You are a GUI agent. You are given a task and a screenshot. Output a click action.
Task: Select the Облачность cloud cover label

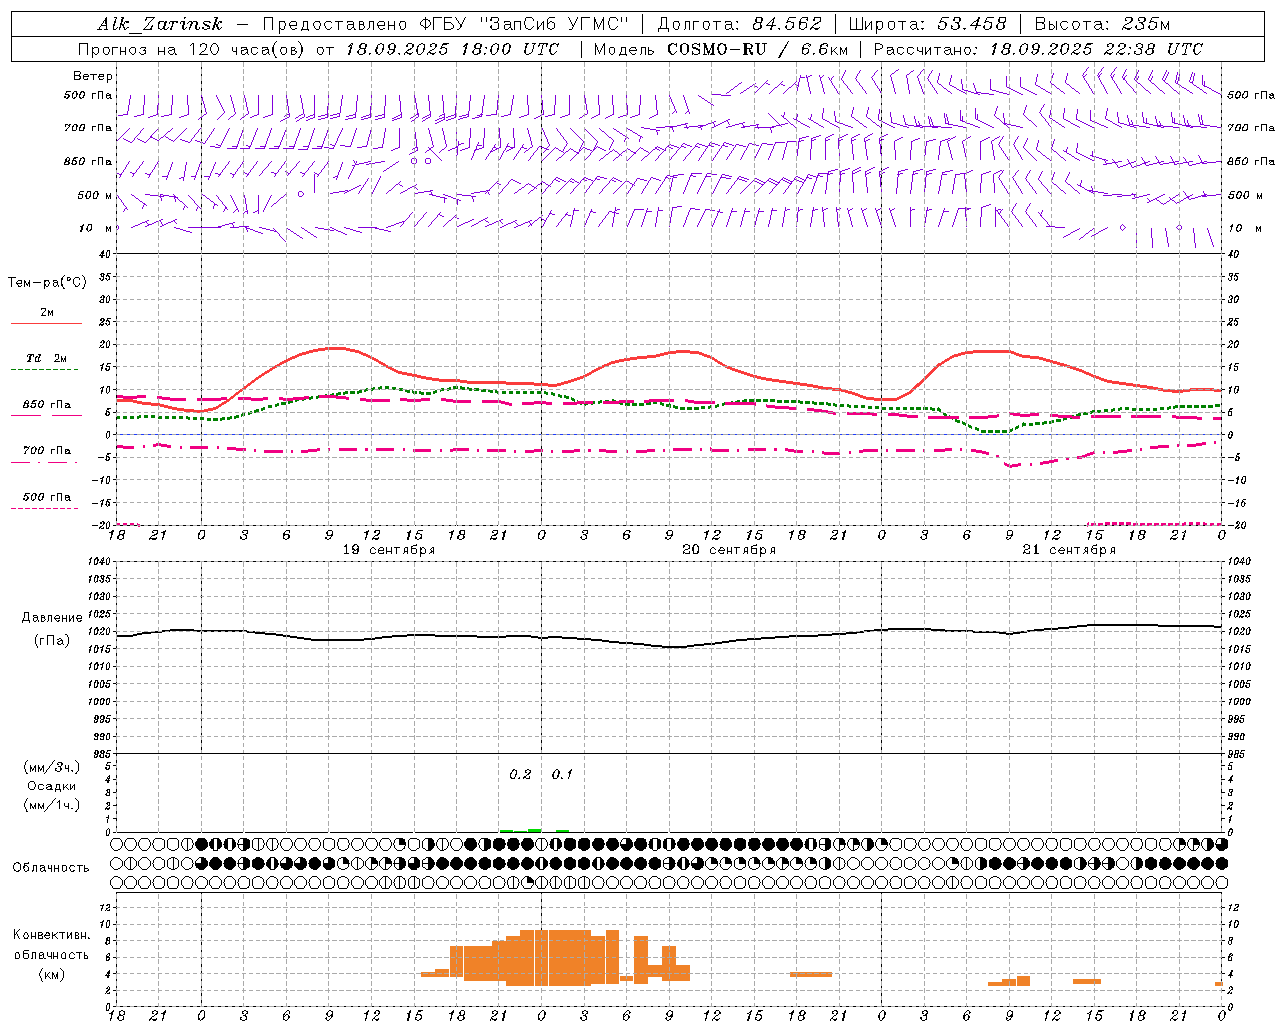point(51,868)
